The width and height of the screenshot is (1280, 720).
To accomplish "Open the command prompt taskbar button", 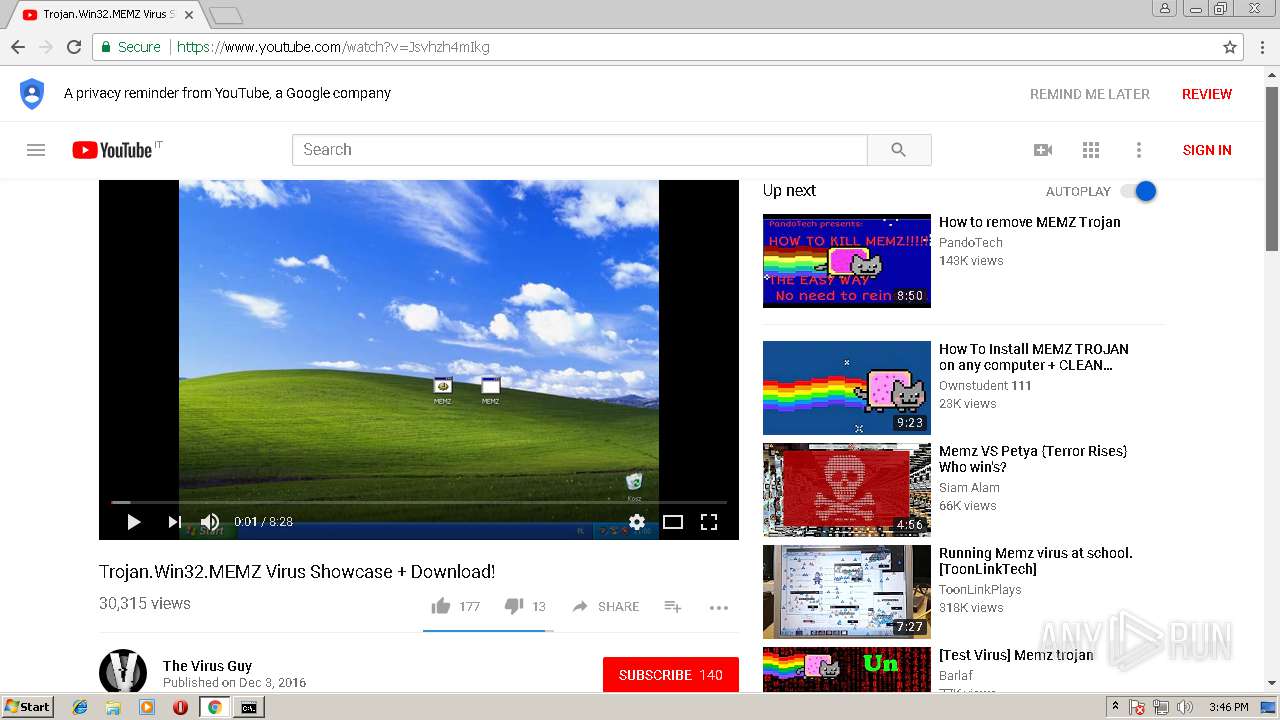I will pyautogui.click(x=248, y=707).
